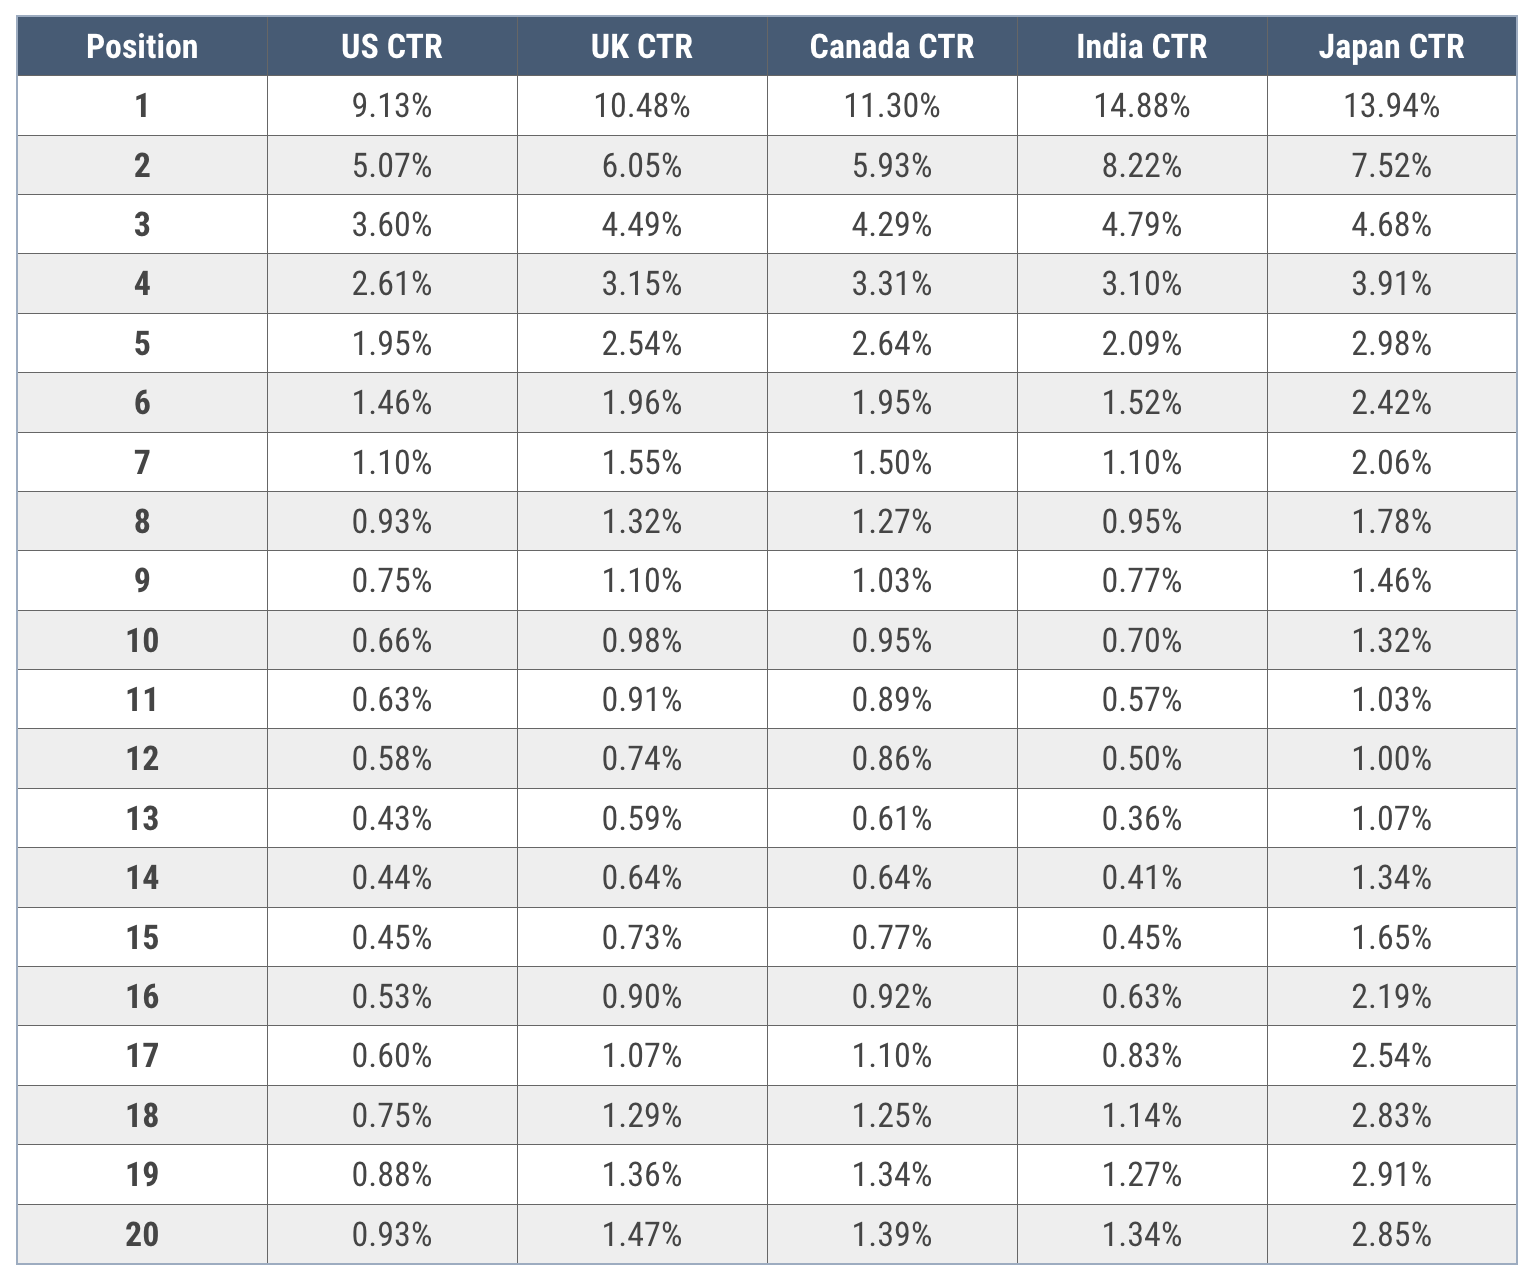Click the Japan CTR column header
The height and width of the screenshot is (1282, 1536).
[1391, 47]
